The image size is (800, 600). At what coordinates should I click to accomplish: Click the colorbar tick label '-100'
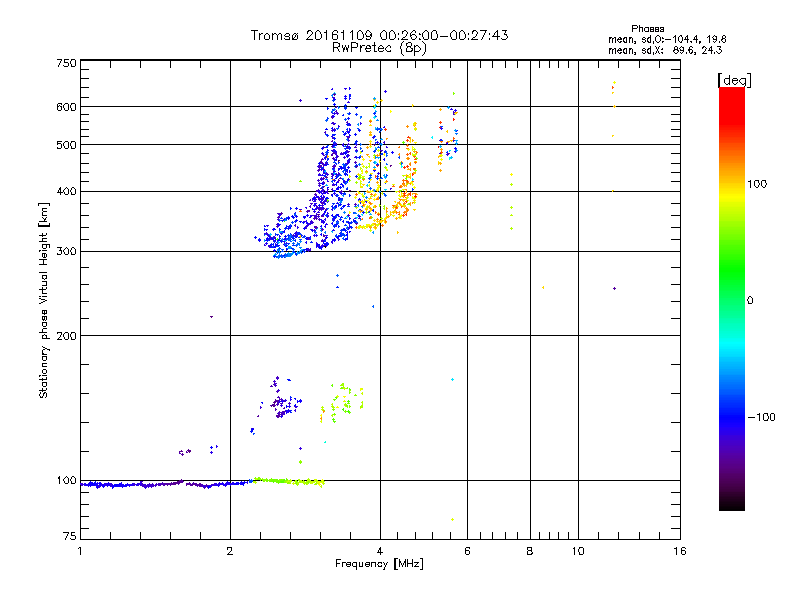[x=762, y=417]
